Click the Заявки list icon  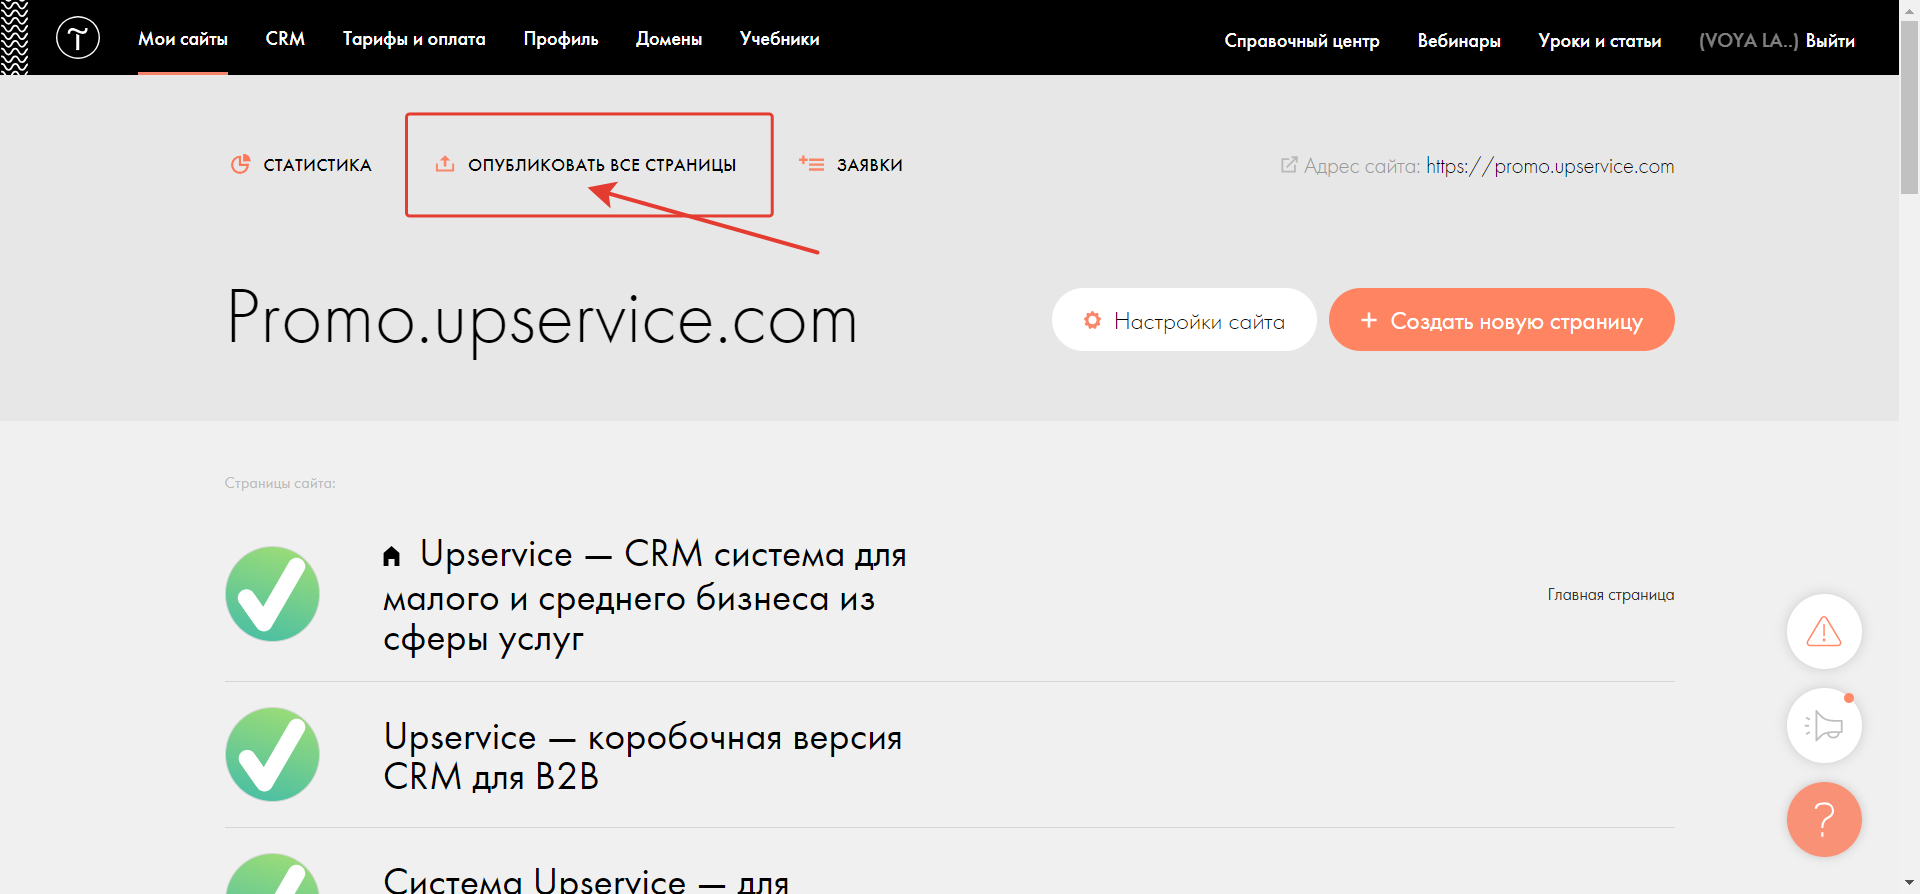coord(811,164)
